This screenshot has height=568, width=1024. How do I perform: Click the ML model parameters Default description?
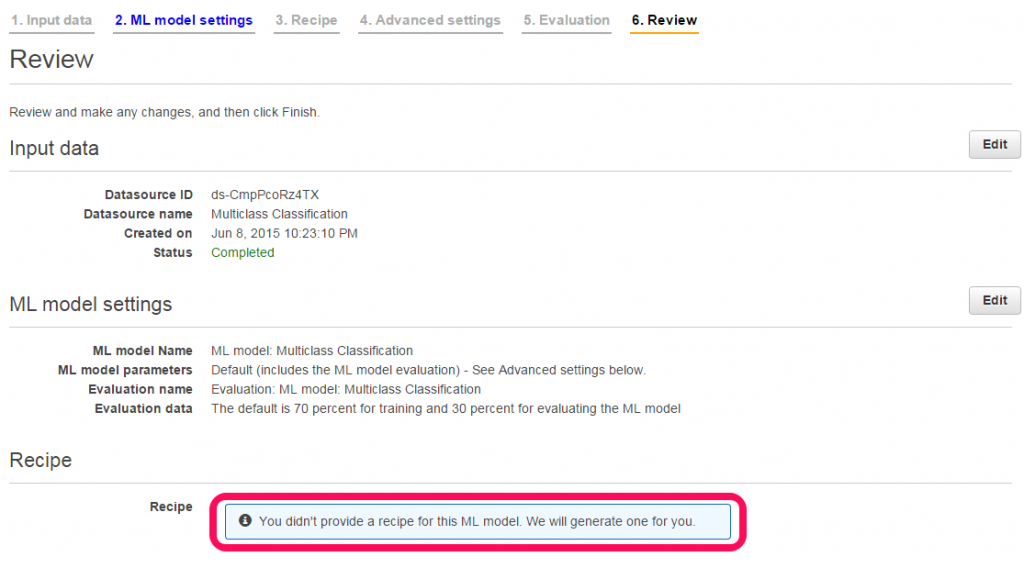(428, 370)
